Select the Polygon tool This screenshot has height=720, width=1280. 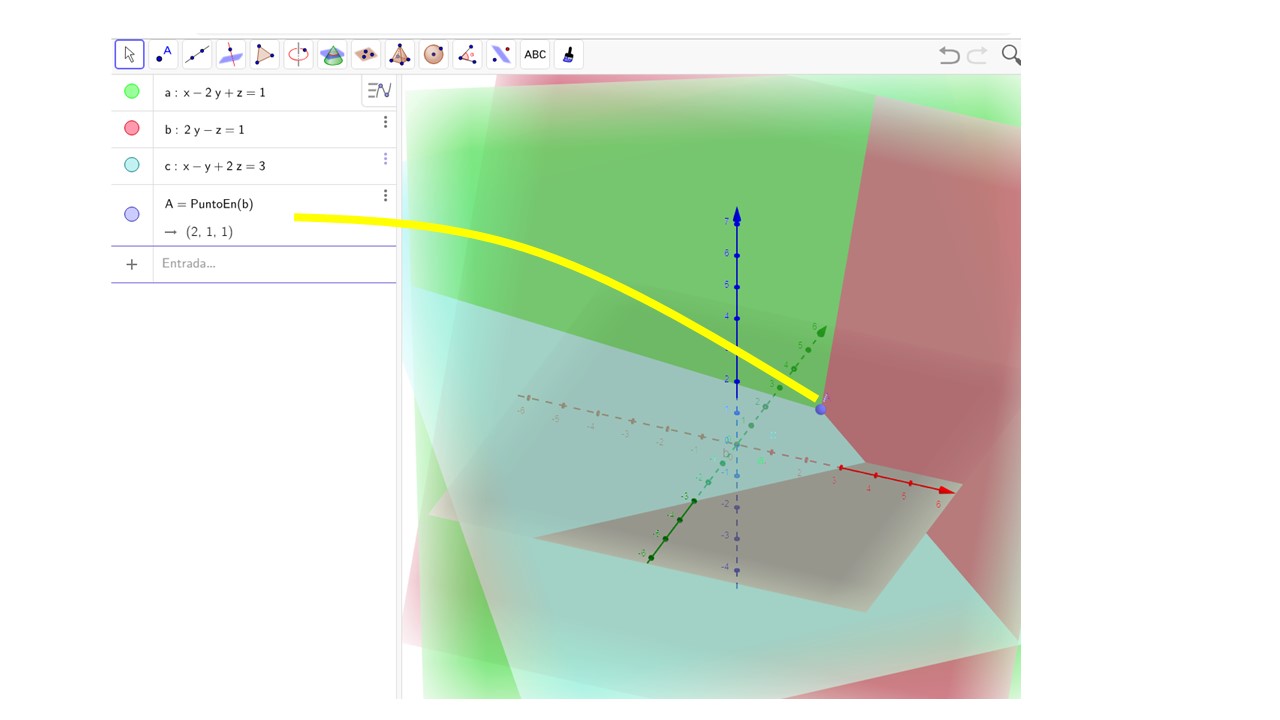click(265, 54)
